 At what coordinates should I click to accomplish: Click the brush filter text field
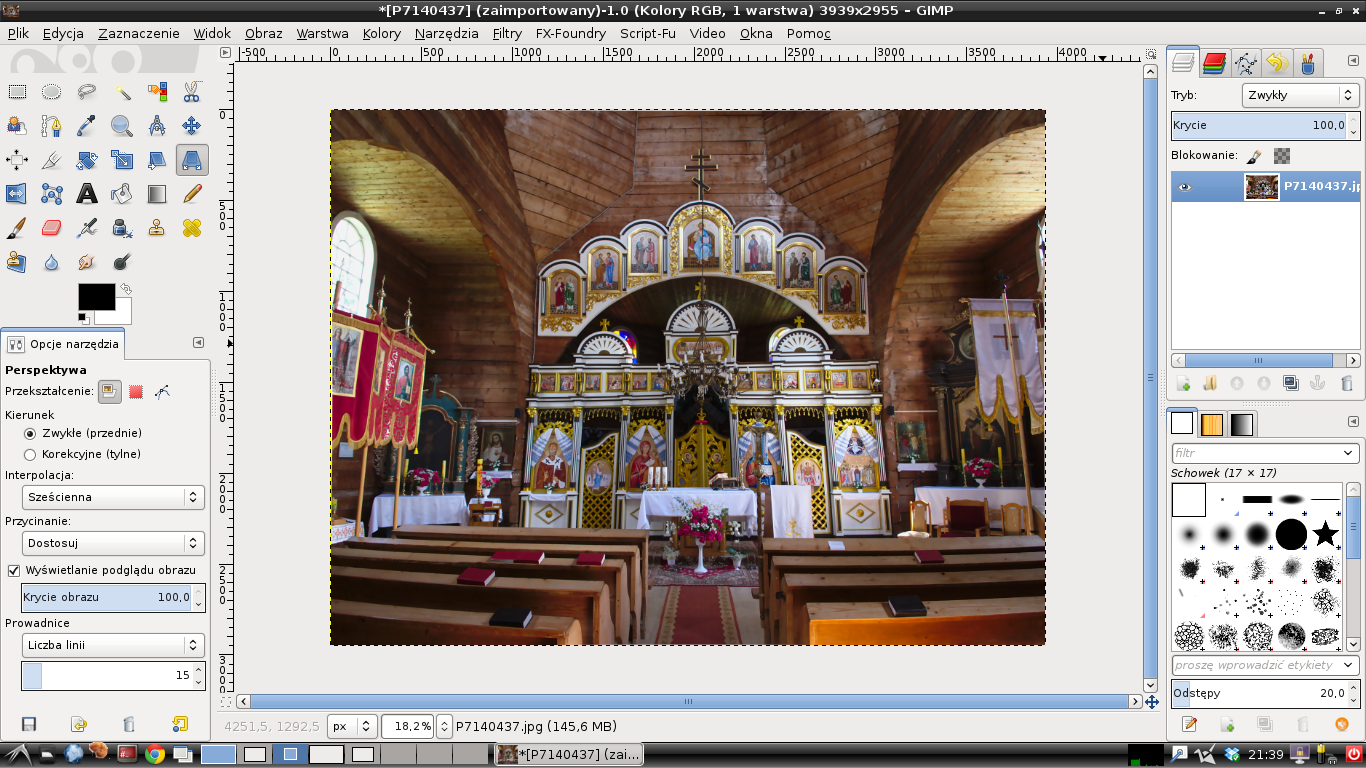(1255, 453)
